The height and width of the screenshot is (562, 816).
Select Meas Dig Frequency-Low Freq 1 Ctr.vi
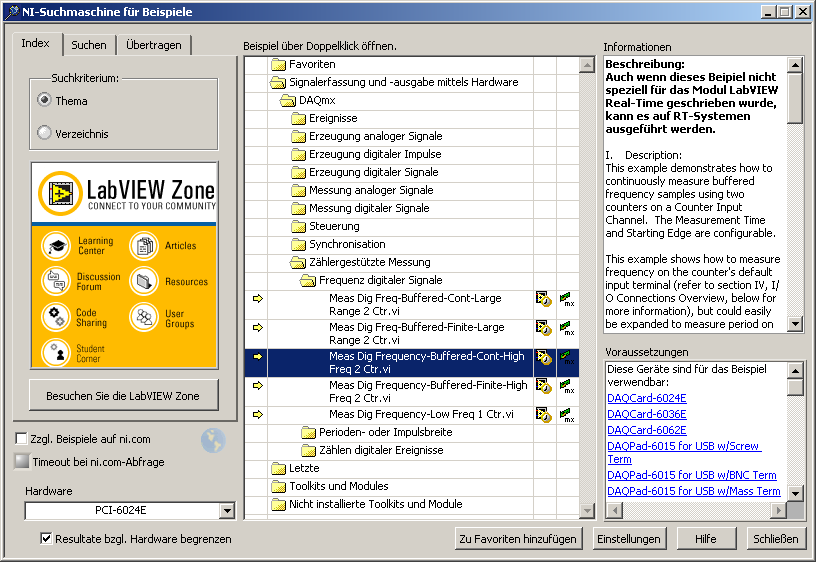[421, 414]
